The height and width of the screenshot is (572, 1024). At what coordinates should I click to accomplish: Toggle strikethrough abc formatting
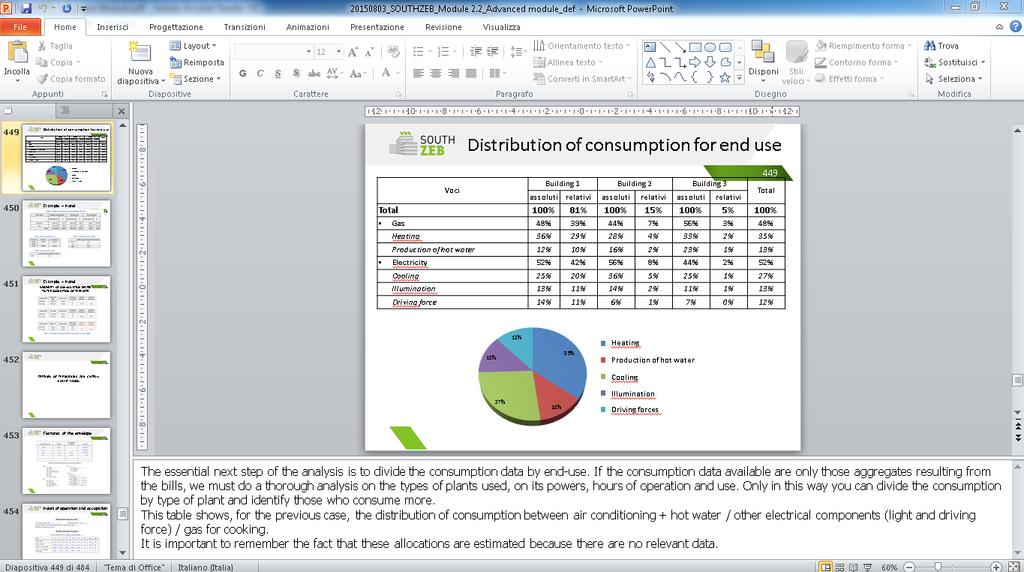click(x=314, y=73)
